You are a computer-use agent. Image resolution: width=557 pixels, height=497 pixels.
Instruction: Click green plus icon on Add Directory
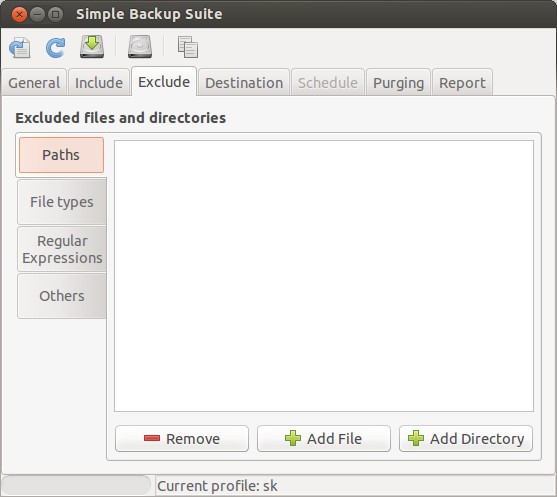pyautogui.click(x=416, y=438)
